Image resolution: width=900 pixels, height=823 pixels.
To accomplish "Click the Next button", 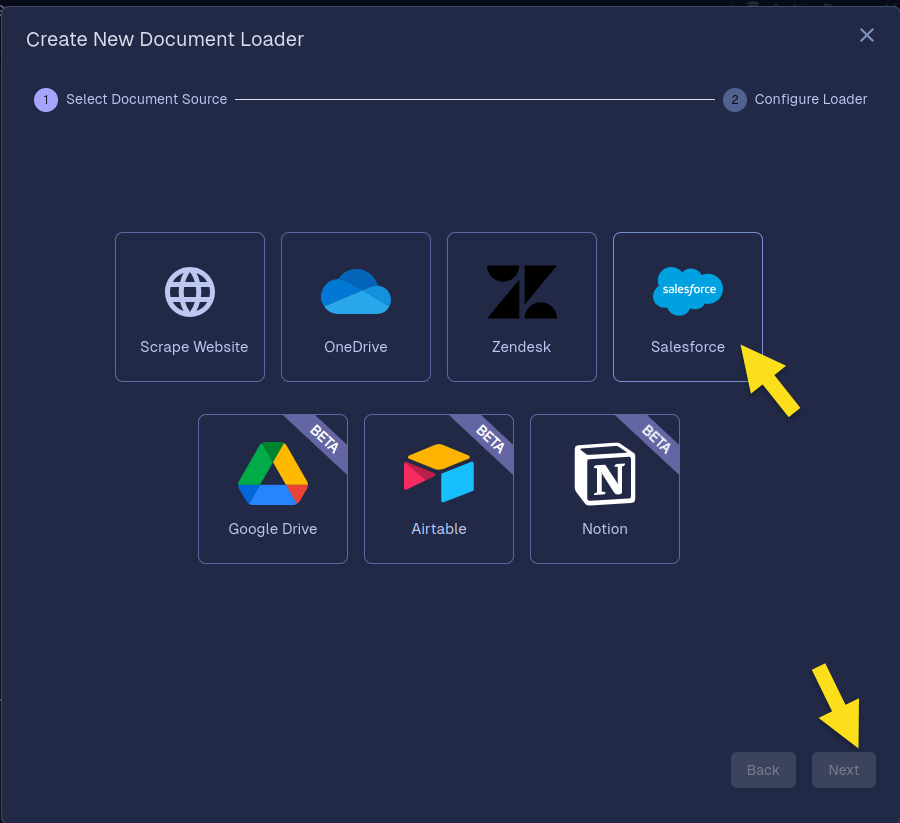I will 844,770.
